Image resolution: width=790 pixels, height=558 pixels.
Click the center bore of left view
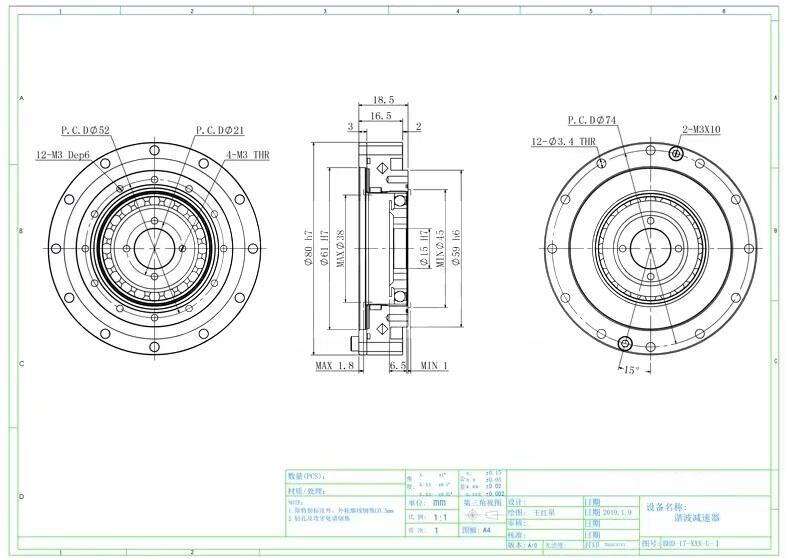pos(154,244)
